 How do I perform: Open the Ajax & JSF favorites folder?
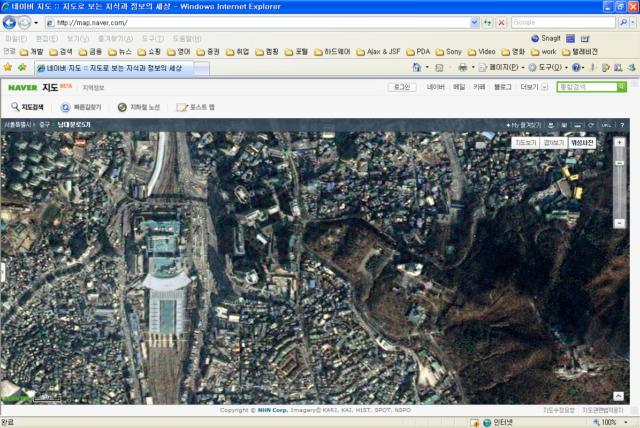(x=378, y=52)
